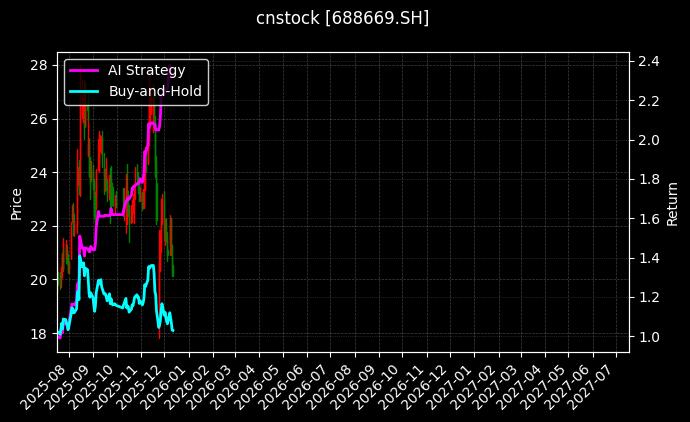690x422 pixels.
Task: Click the end of the cyan Buy-and-Hold line
Action: tap(173, 330)
